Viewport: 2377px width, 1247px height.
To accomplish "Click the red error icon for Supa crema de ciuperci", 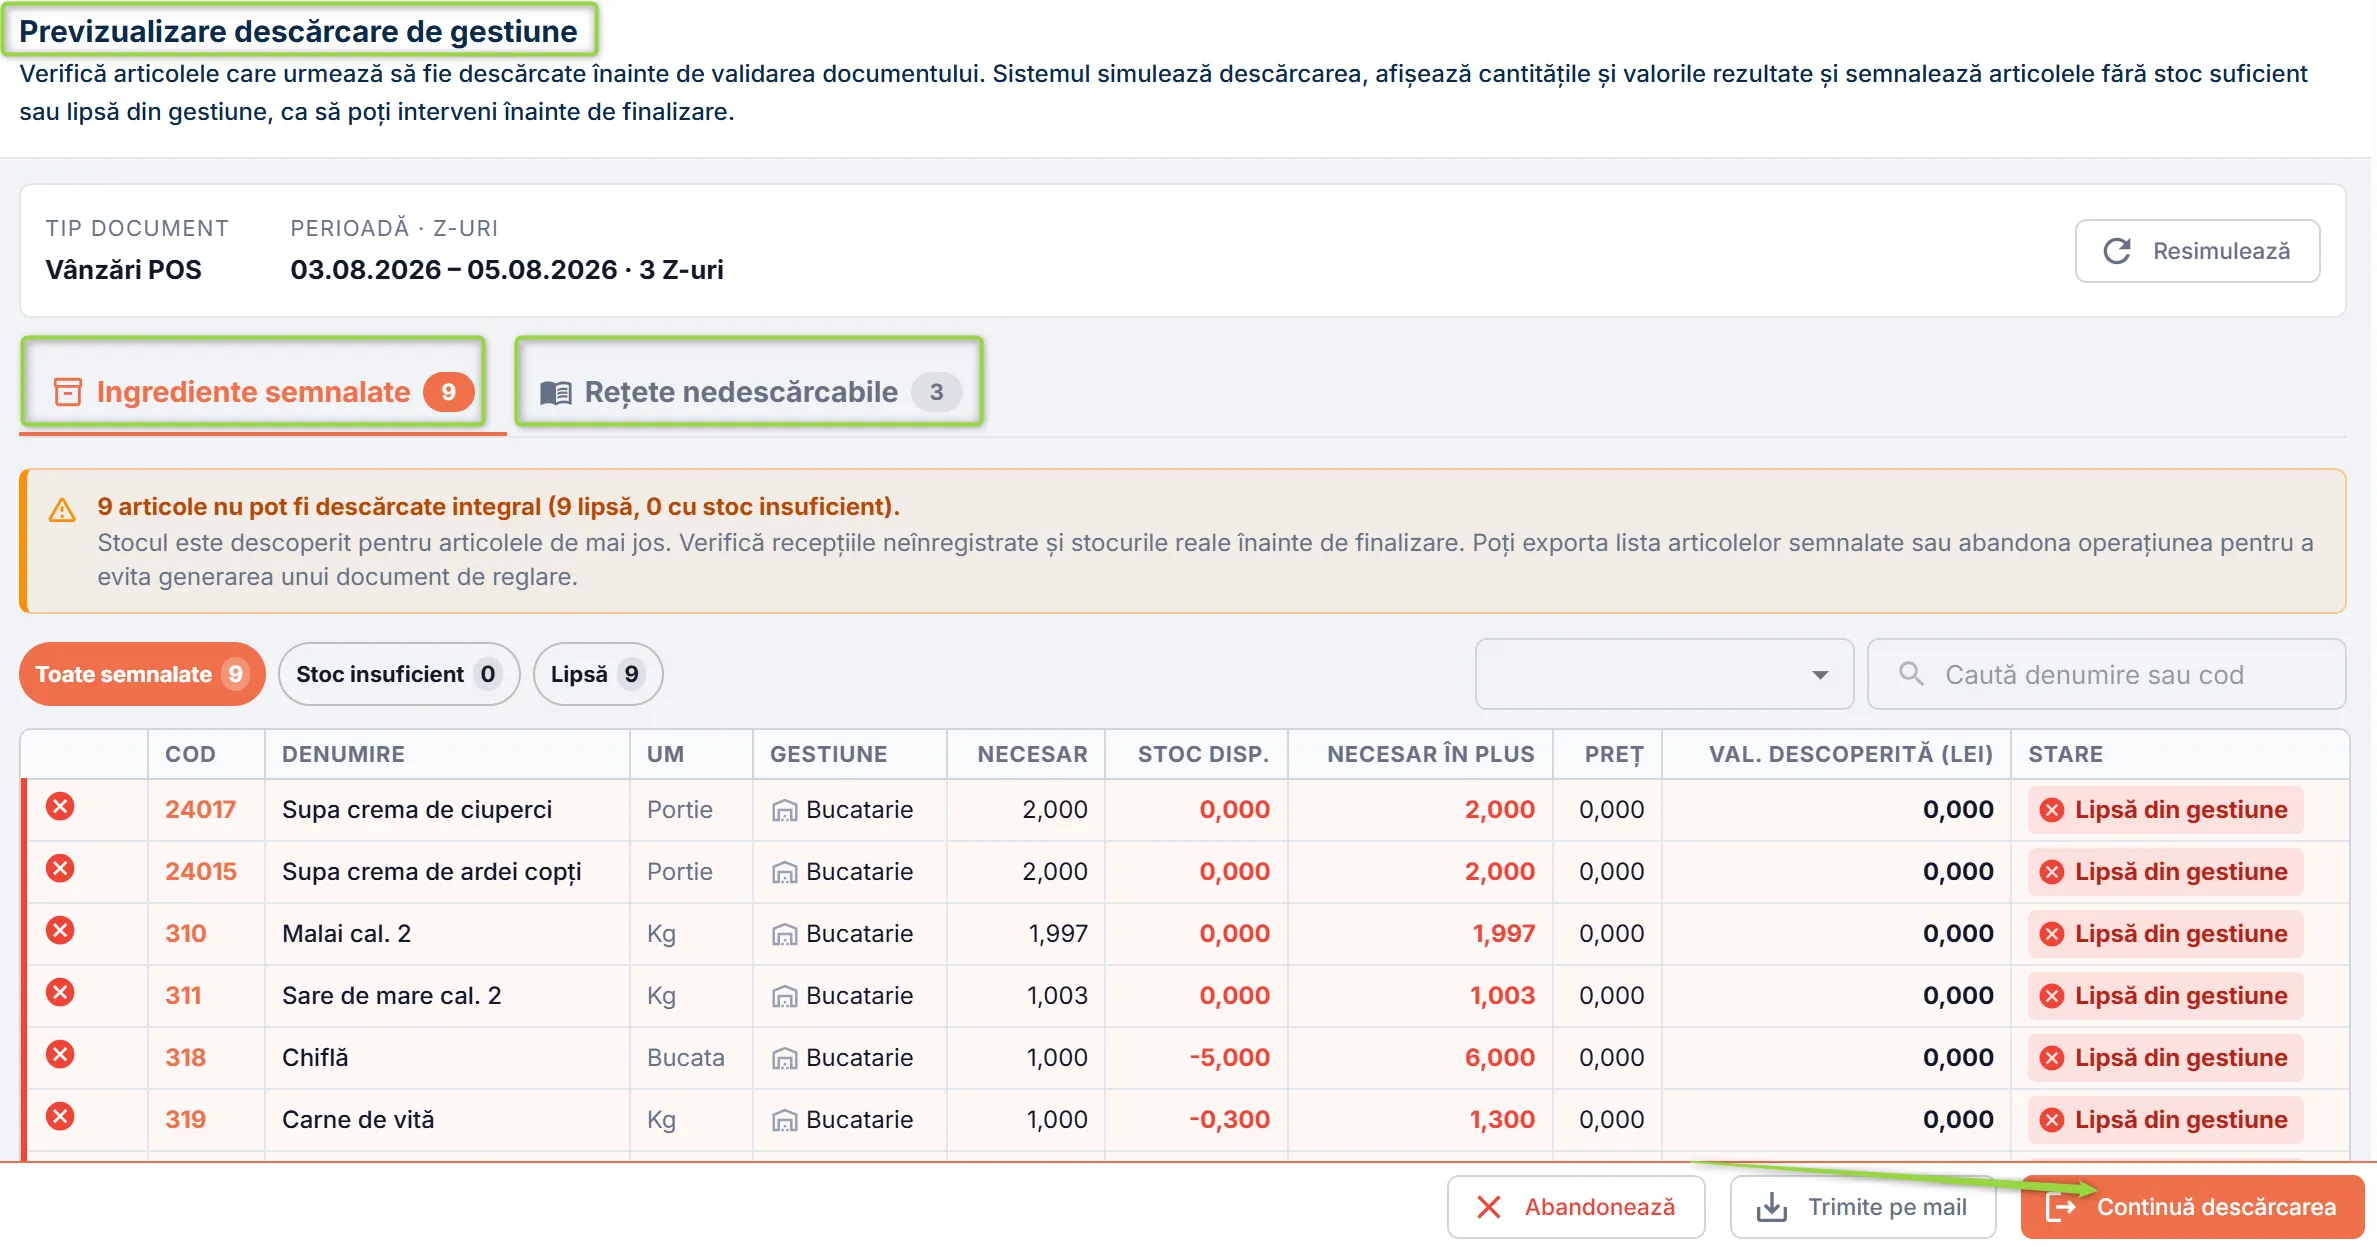I will click(x=60, y=807).
